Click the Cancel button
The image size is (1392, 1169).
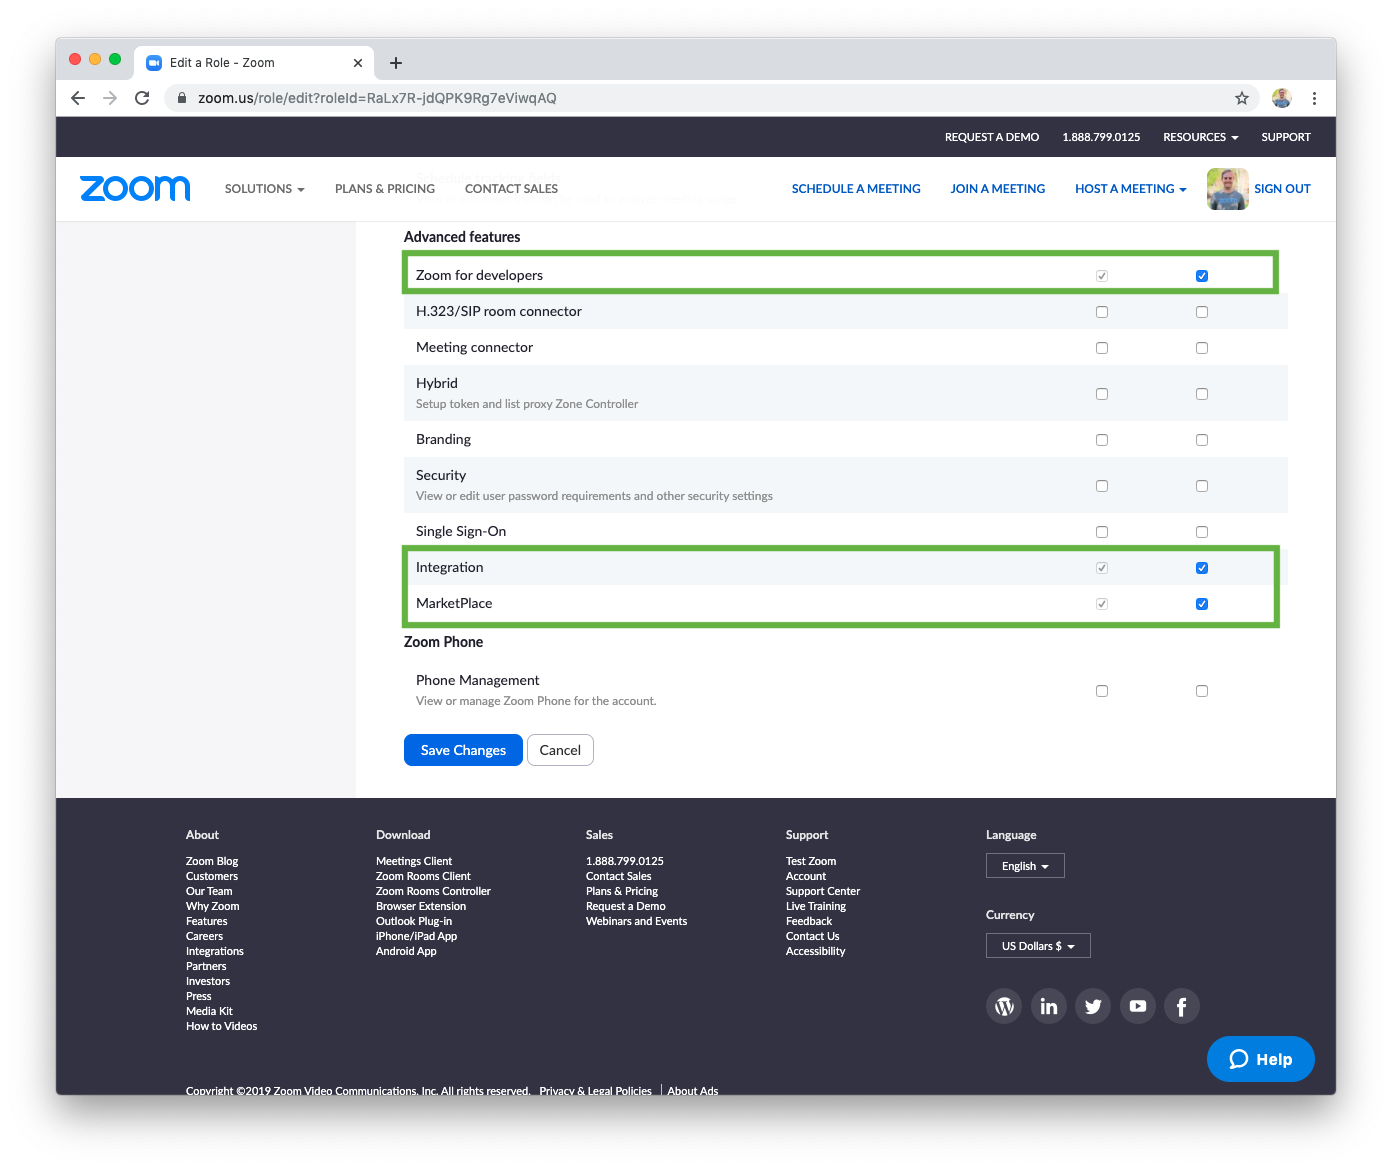click(560, 750)
